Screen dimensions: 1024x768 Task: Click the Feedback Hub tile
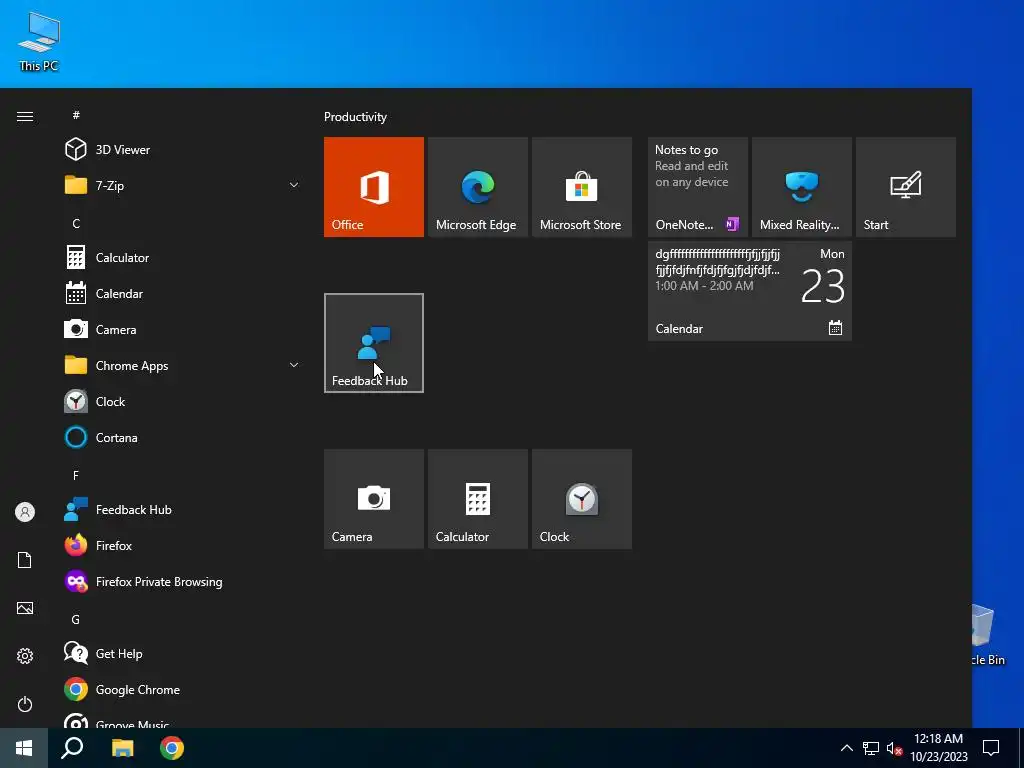click(374, 343)
